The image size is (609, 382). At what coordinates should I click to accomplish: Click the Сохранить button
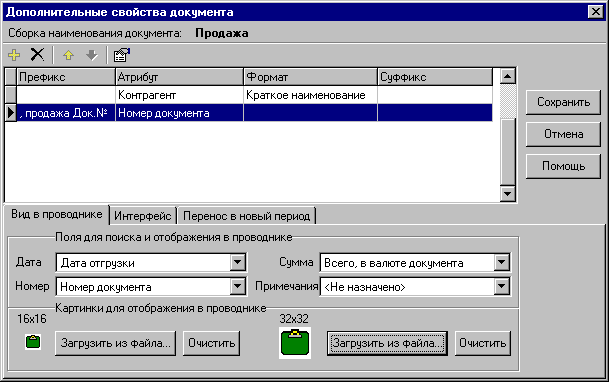pos(563,102)
